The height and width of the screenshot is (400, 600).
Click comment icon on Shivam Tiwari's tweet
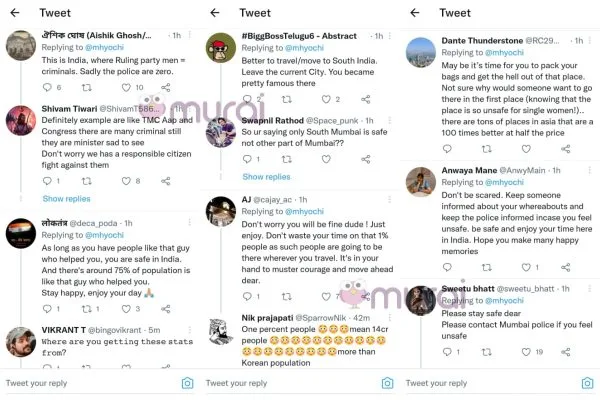pos(49,182)
